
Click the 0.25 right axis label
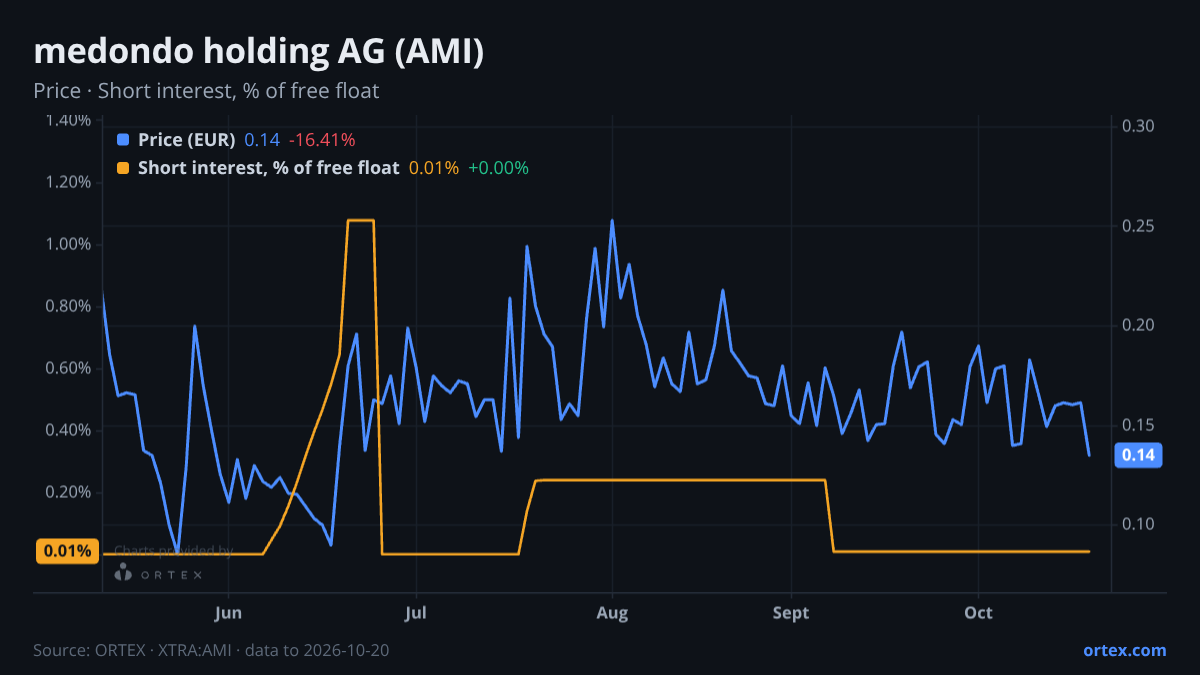pyautogui.click(x=1139, y=226)
